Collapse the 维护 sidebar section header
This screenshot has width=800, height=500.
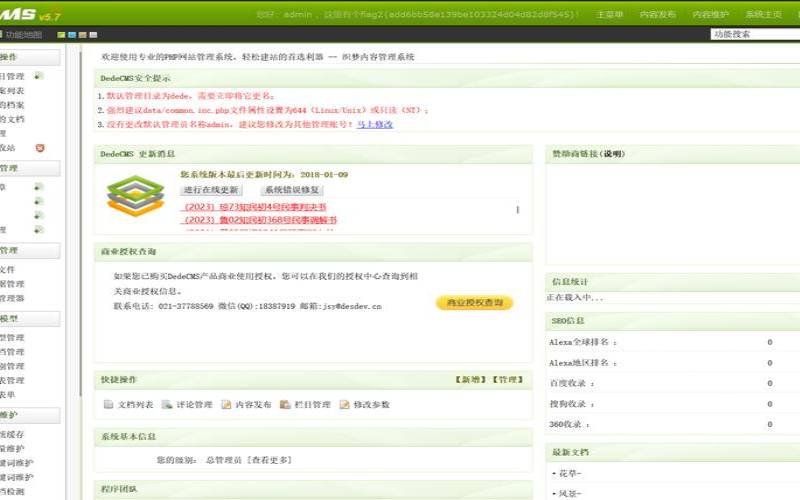click(x=30, y=415)
